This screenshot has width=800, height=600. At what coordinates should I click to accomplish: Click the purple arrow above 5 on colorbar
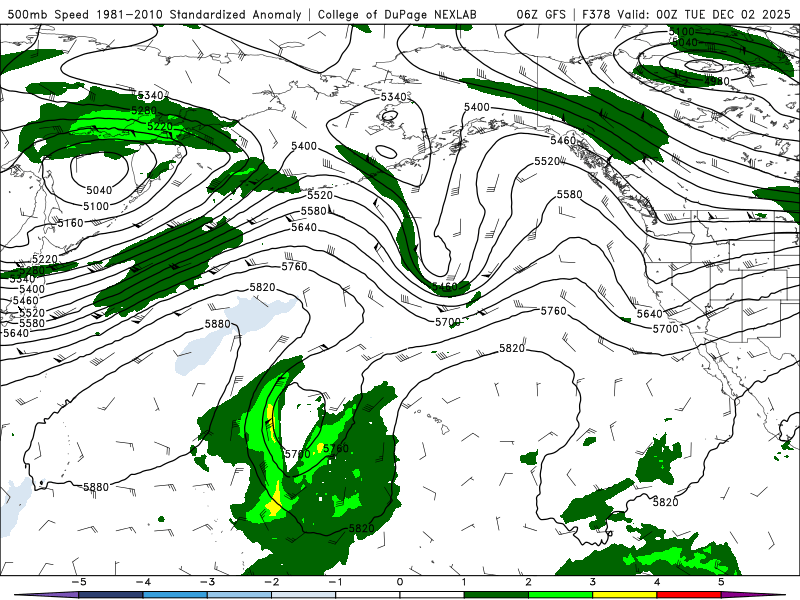(753, 595)
